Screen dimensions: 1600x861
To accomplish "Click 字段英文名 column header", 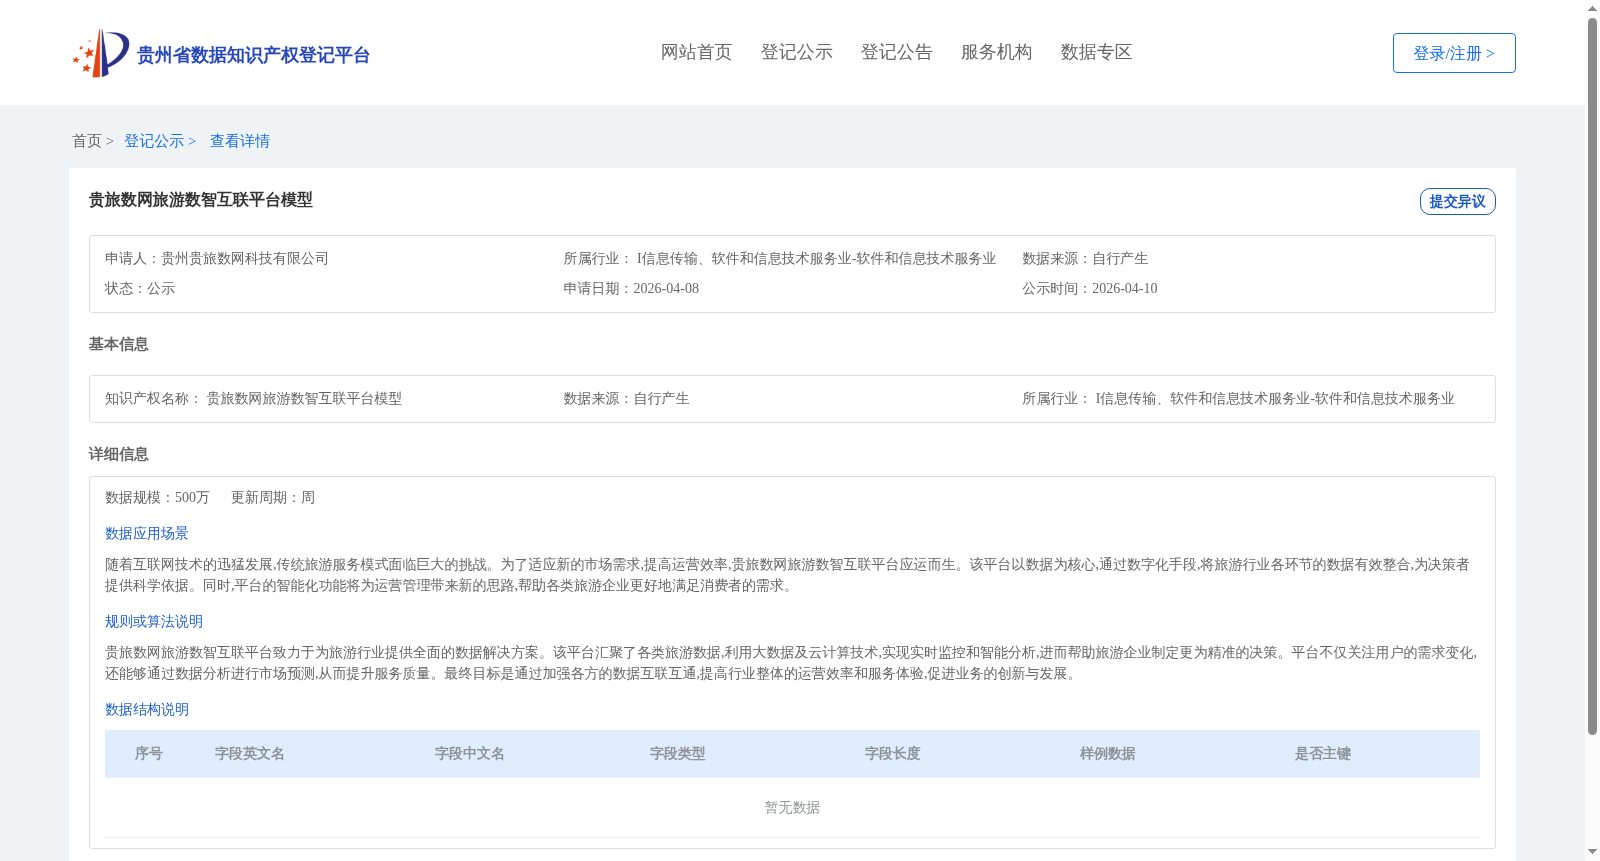I will [250, 754].
